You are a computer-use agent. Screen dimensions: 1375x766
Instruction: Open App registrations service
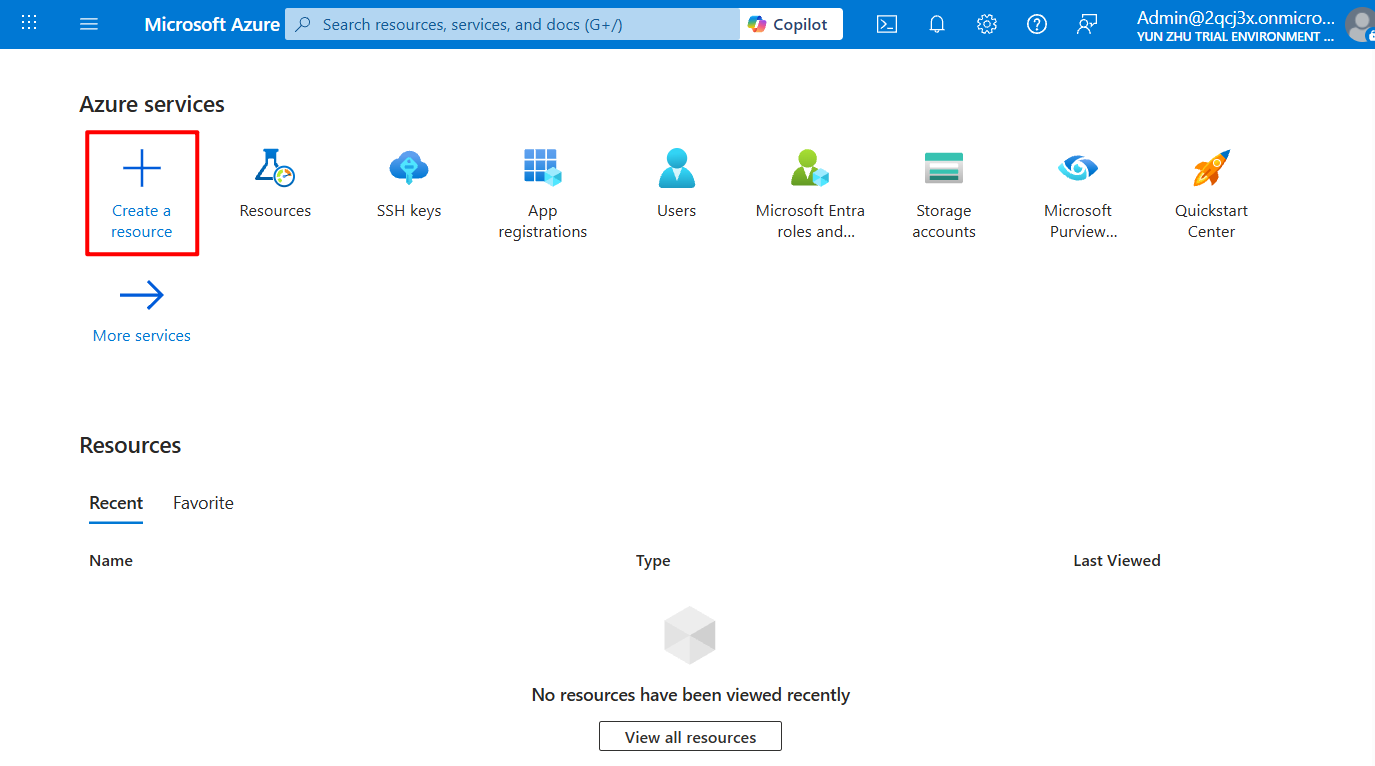pos(542,169)
